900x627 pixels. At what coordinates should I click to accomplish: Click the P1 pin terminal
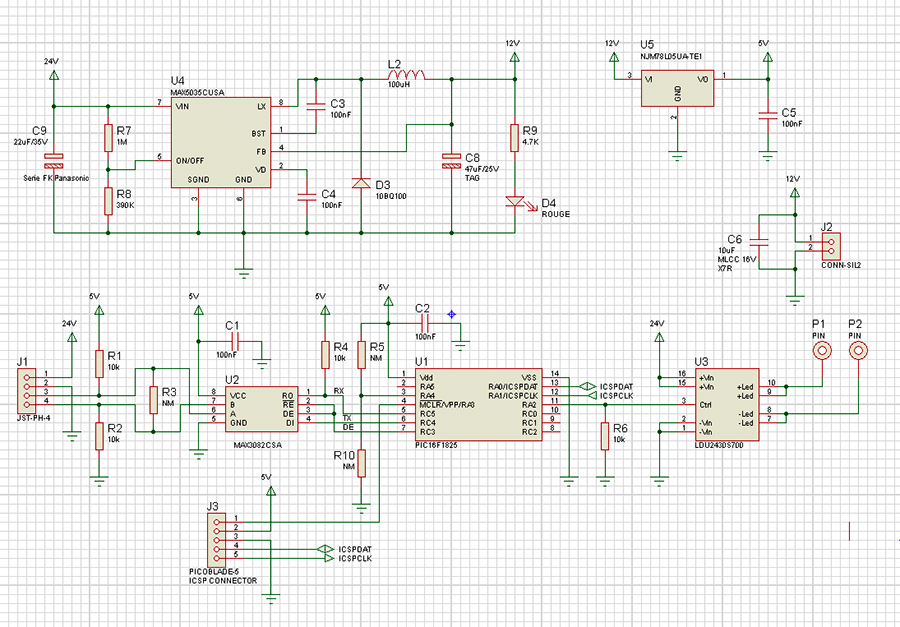point(821,351)
